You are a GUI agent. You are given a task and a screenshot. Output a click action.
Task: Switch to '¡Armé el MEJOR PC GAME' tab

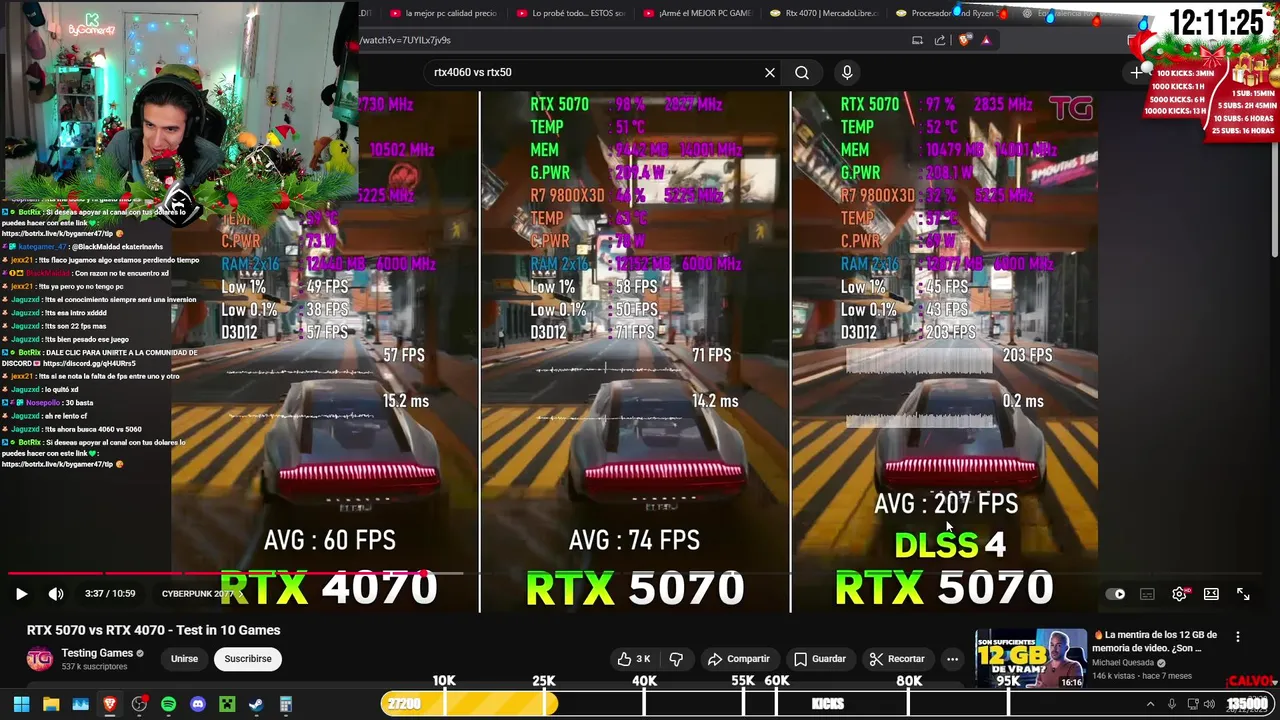pyautogui.click(x=697, y=14)
